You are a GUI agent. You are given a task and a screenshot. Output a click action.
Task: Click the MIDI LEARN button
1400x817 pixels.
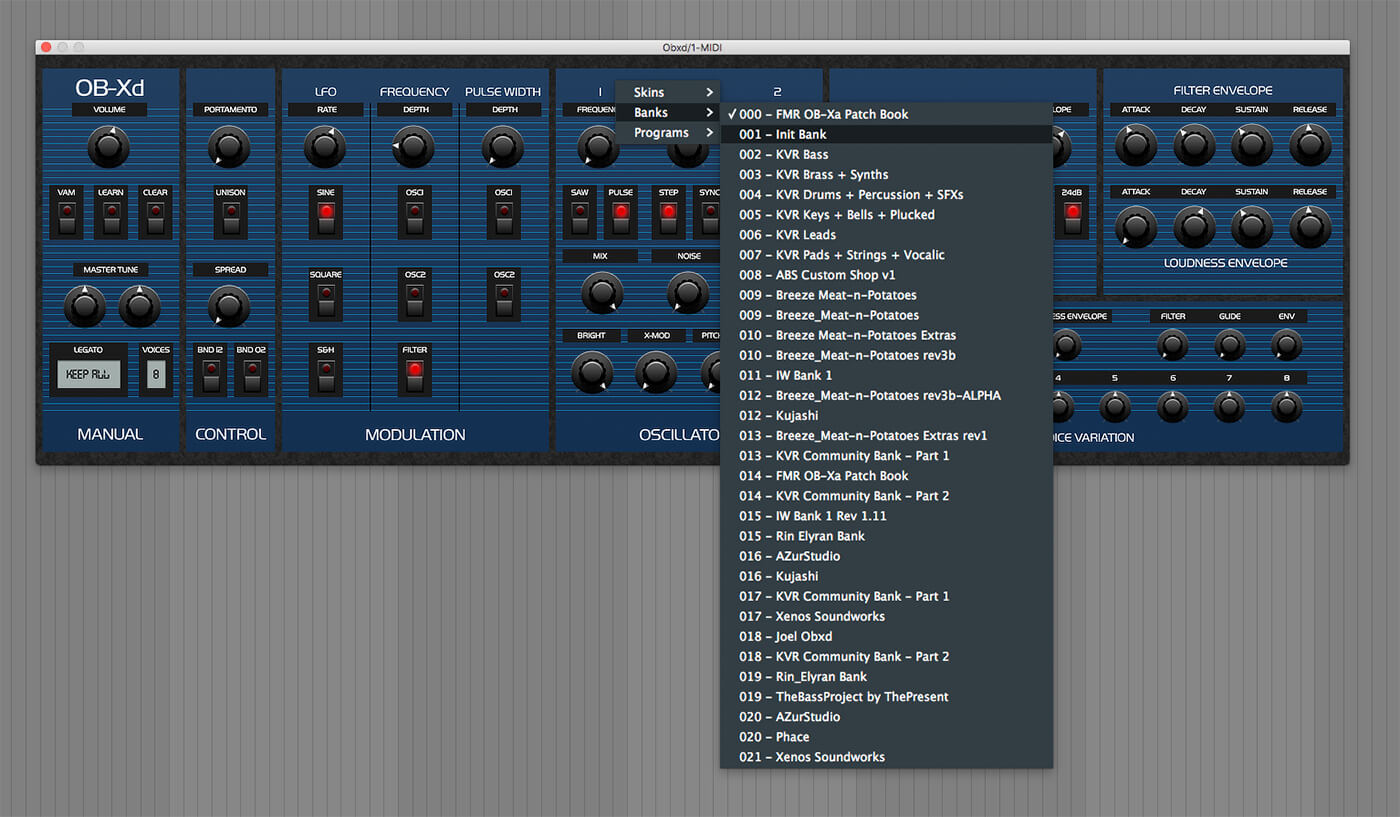point(110,213)
